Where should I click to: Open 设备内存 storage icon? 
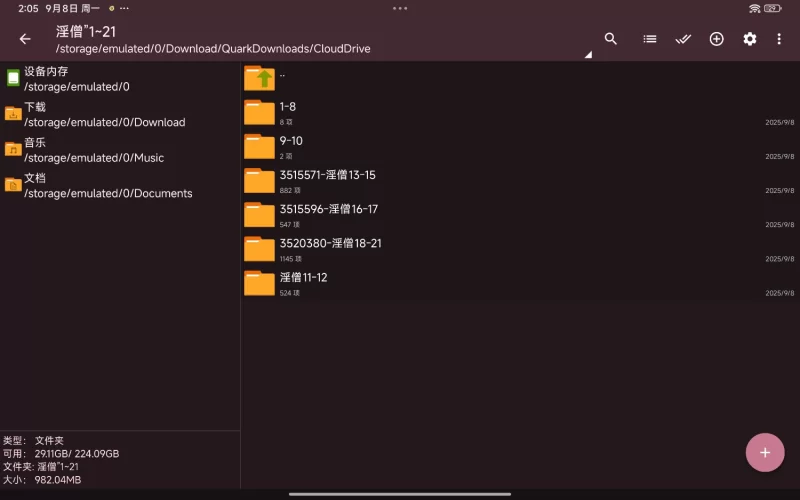click(13, 78)
